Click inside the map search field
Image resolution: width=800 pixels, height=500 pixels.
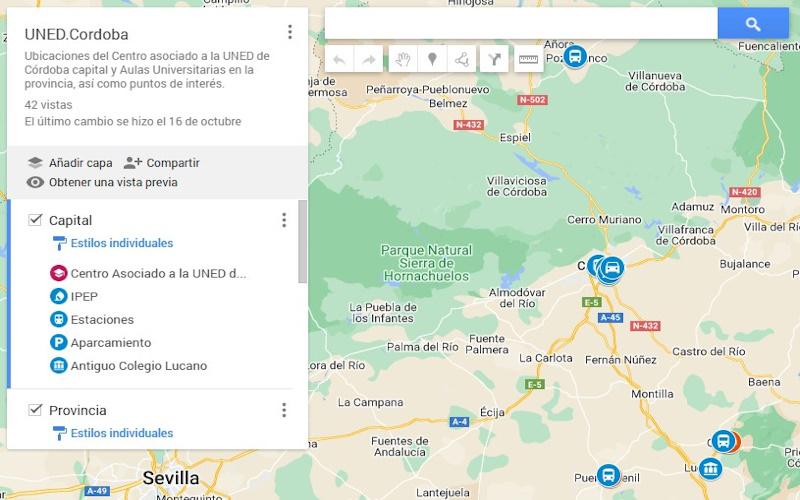point(521,23)
